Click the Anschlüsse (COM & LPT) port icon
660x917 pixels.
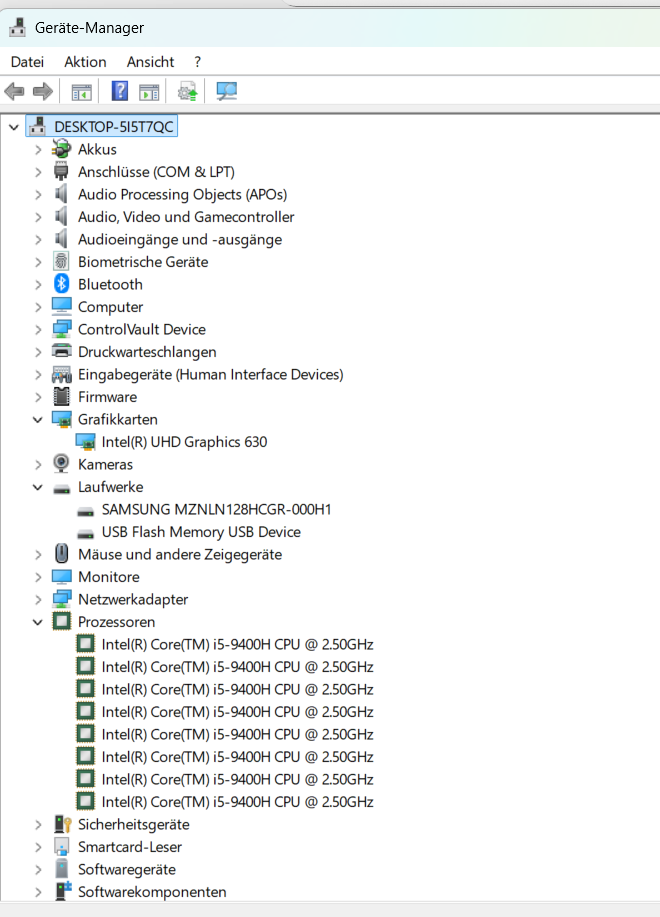61,171
